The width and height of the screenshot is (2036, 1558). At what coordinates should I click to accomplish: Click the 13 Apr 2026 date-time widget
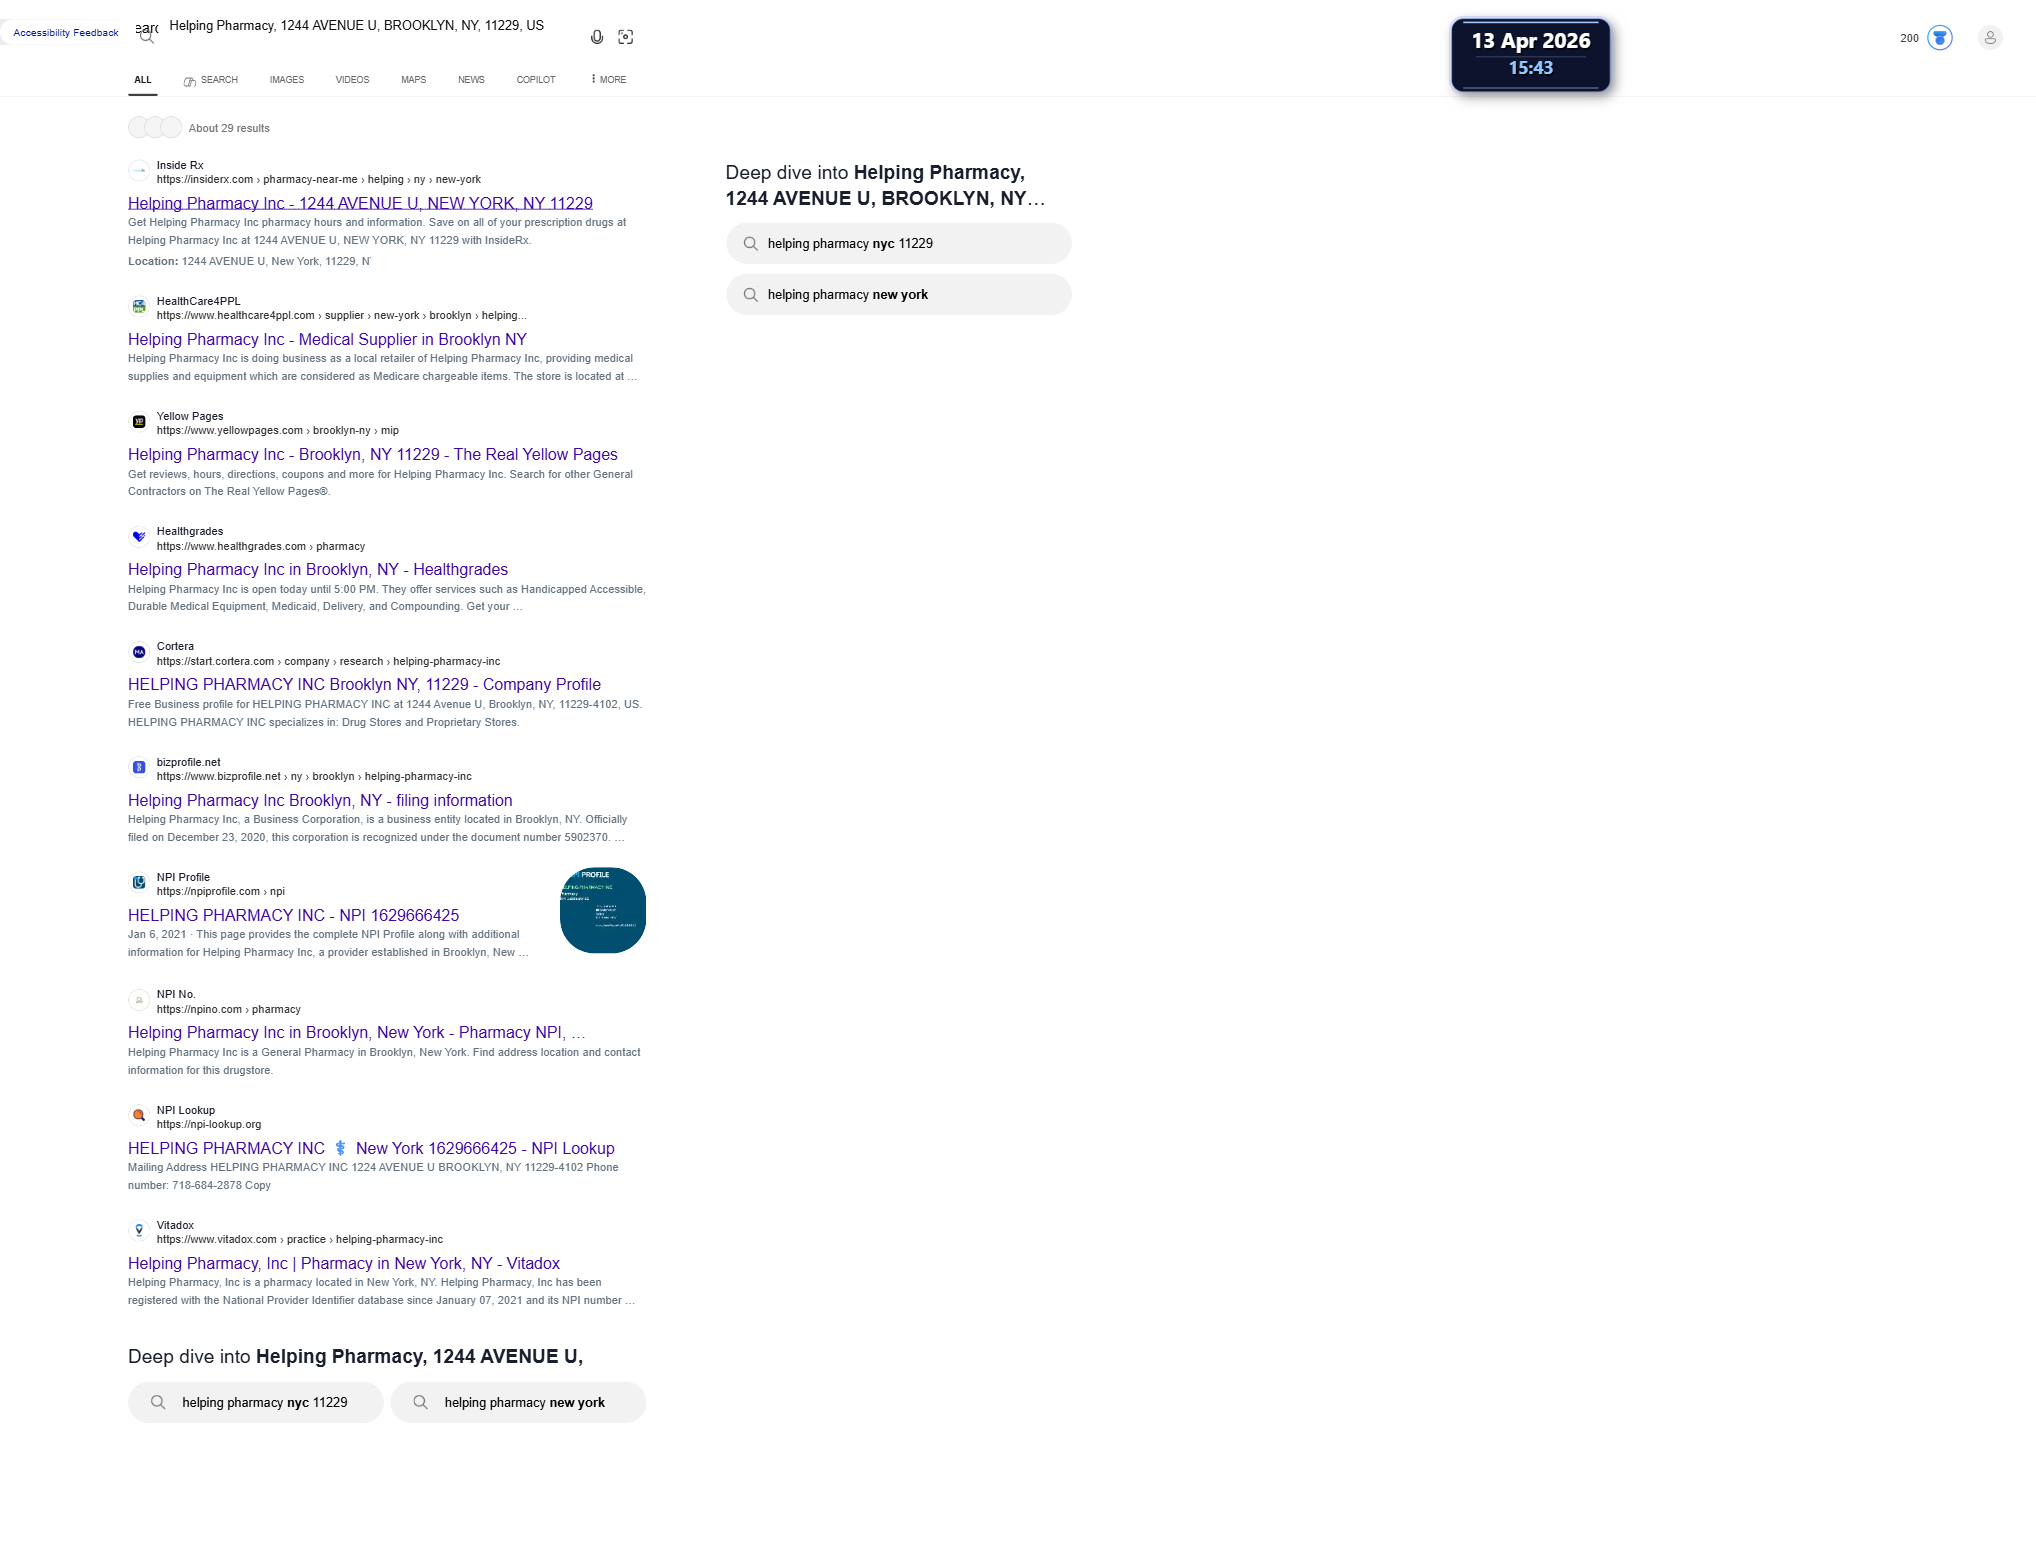pyautogui.click(x=1531, y=55)
